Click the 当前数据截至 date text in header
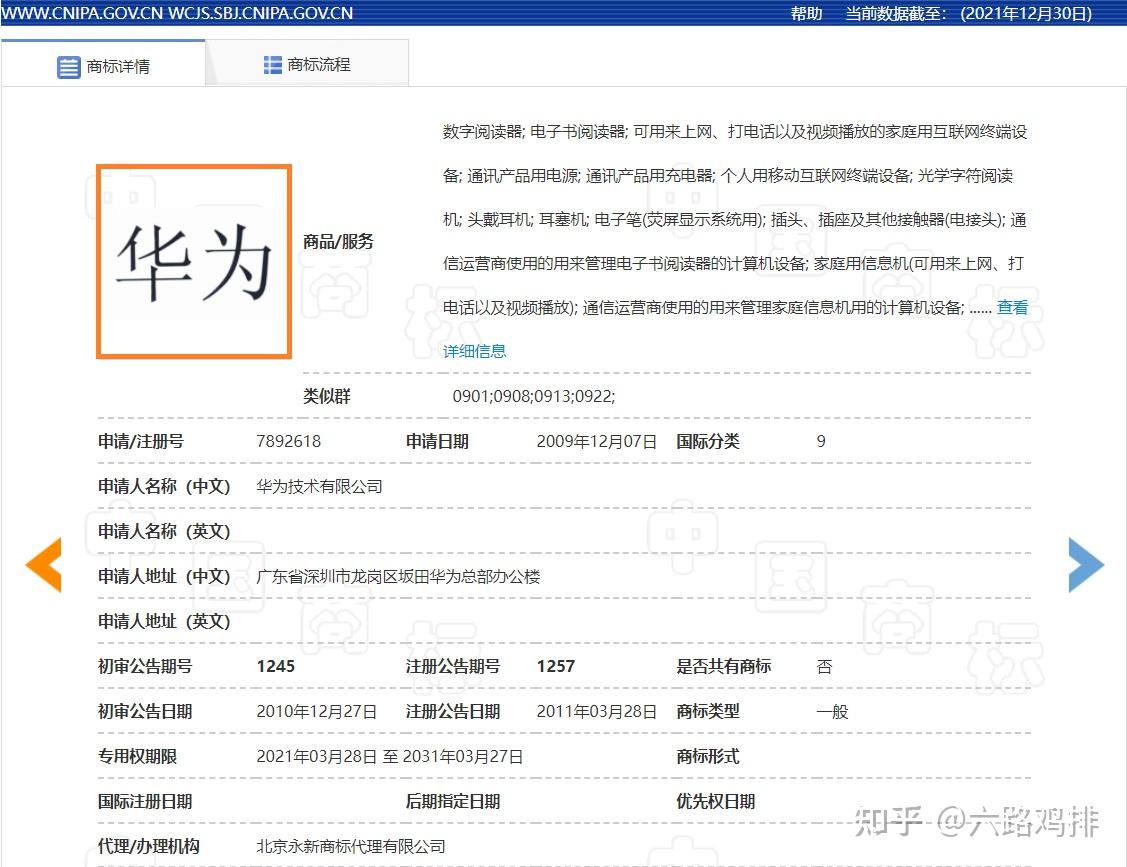Image resolution: width=1127 pixels, height=867 pixels. [x=968, y=13]
